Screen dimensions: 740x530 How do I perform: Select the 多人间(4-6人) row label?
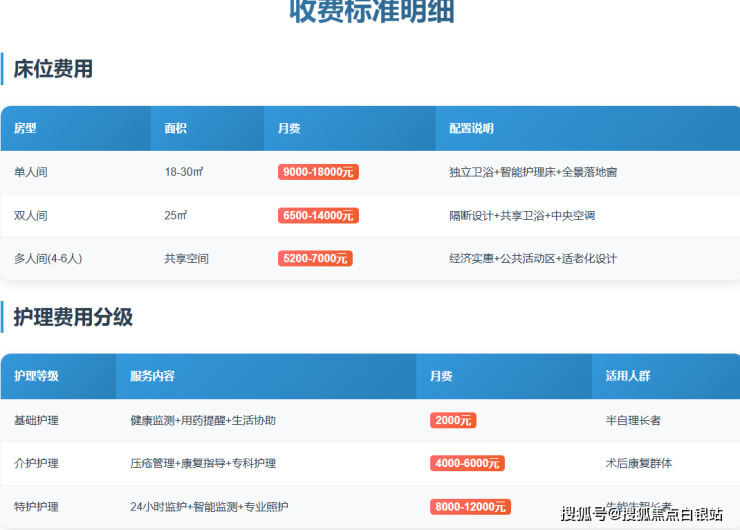pyautogui.click(x=48, y=258)
